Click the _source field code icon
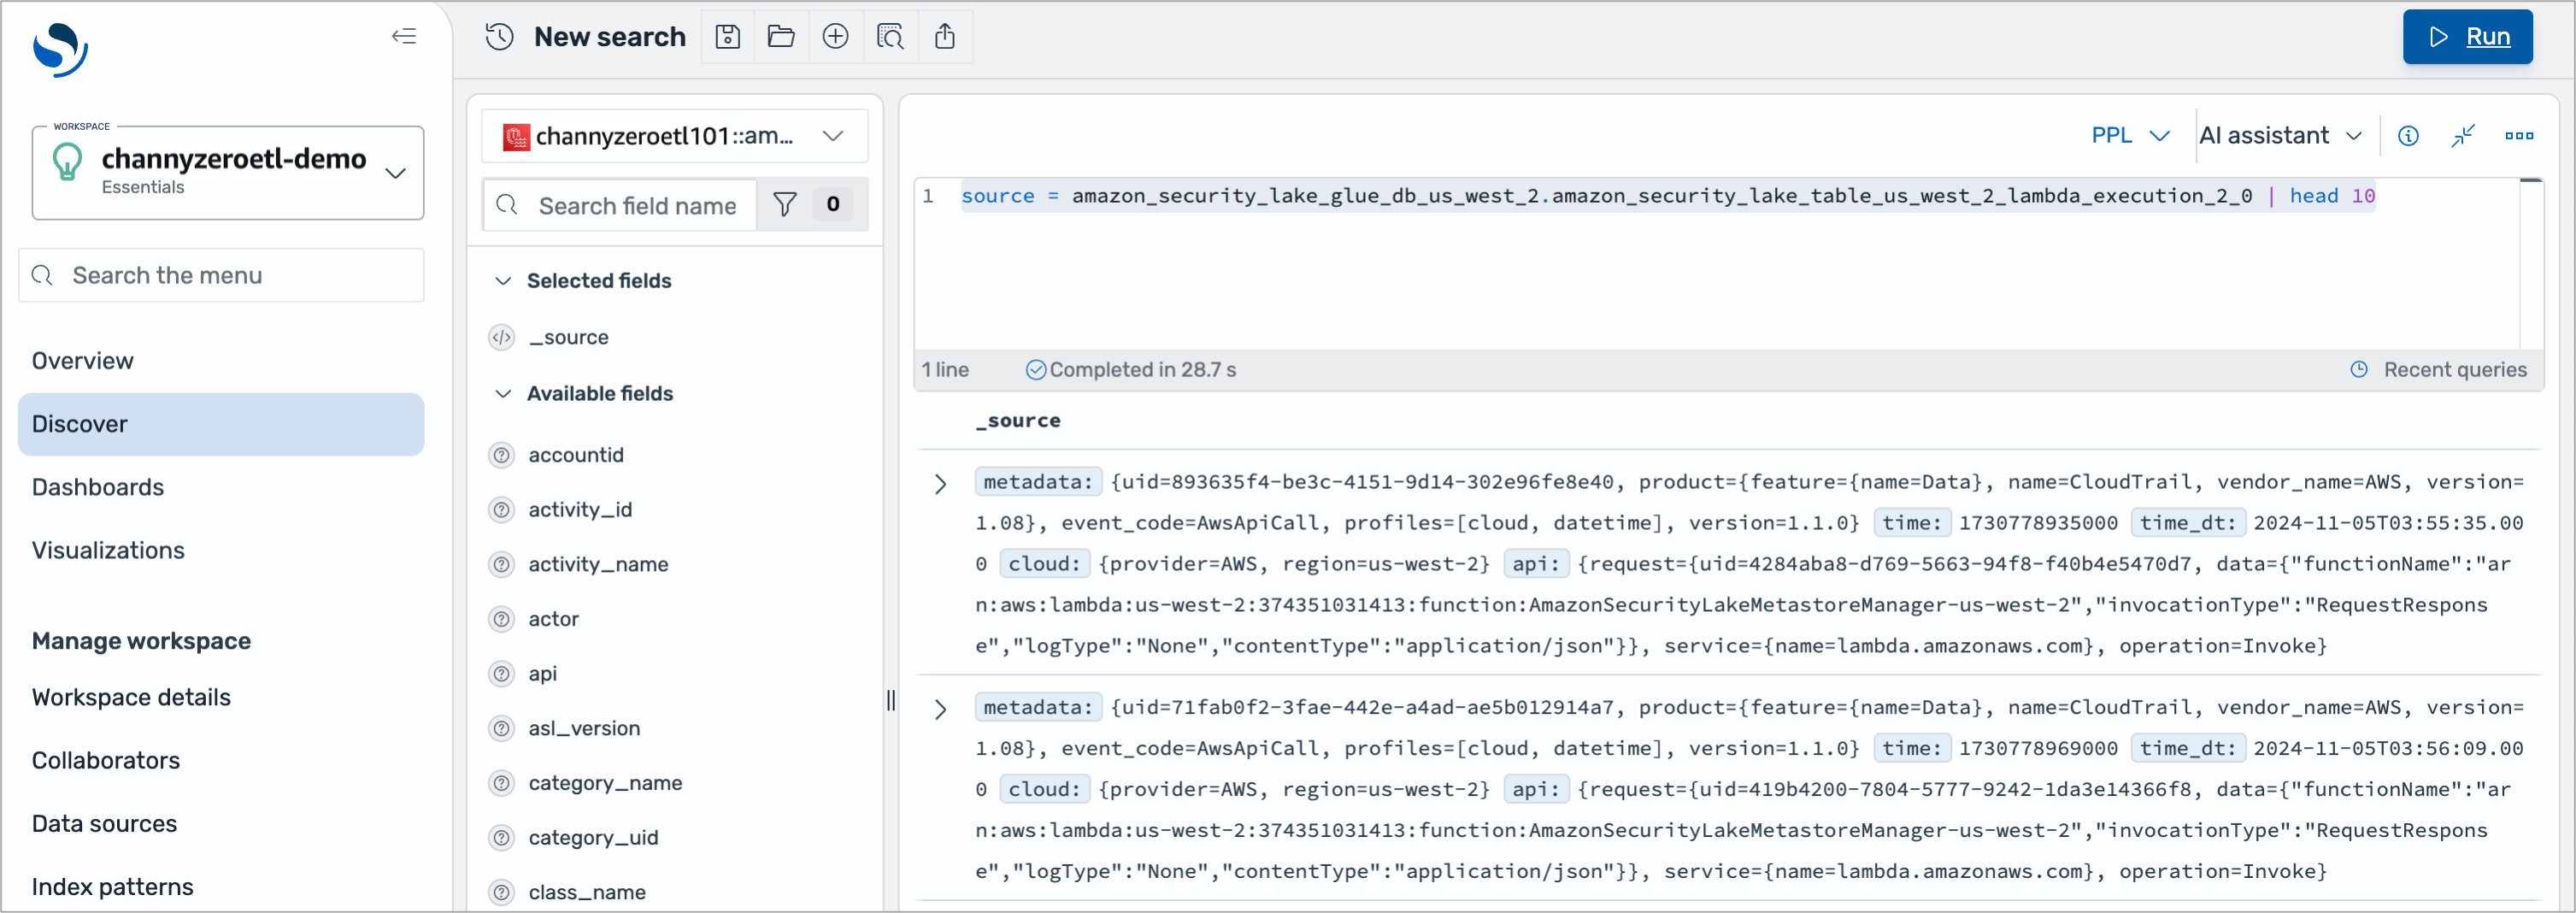This screenshot has width=2576, height=913. tap(502, 338)
